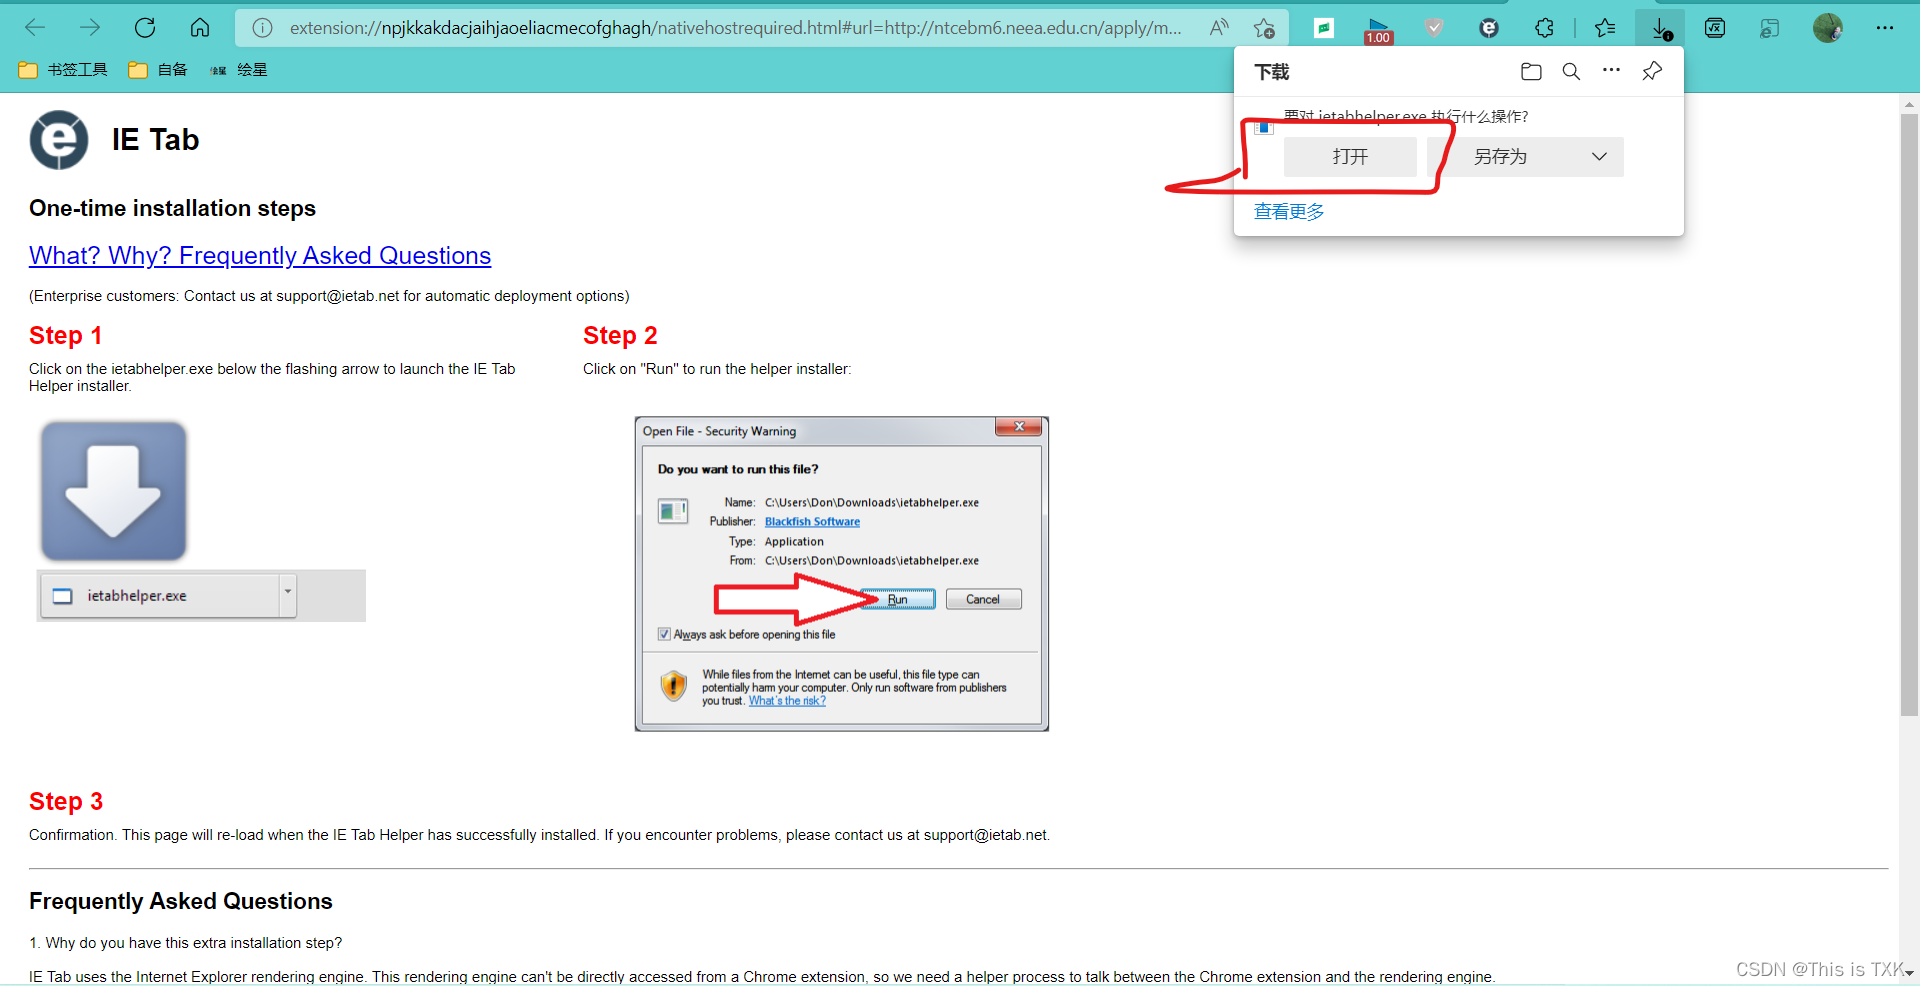Click the "Step 3" heading
1920x986 pixels.
point(66,802)
